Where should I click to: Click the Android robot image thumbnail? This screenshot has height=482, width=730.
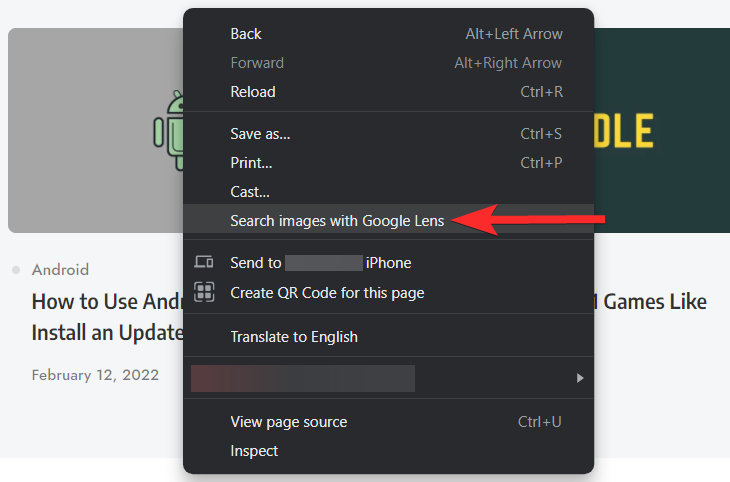[x=95, y=130]
